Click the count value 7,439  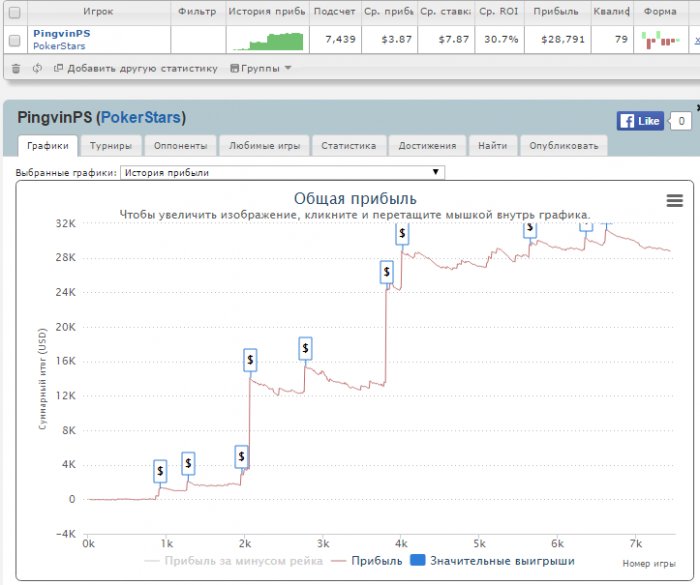tap(340, 39)
